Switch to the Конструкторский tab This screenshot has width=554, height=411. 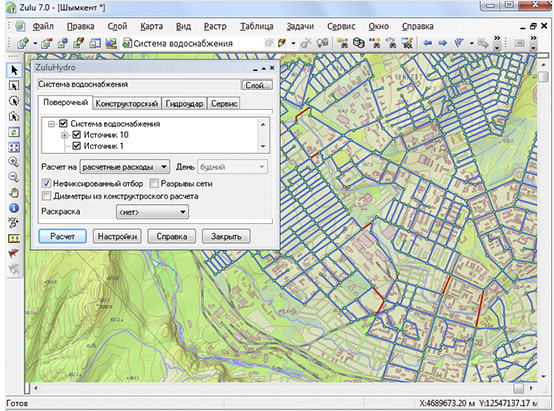[127, 104]
